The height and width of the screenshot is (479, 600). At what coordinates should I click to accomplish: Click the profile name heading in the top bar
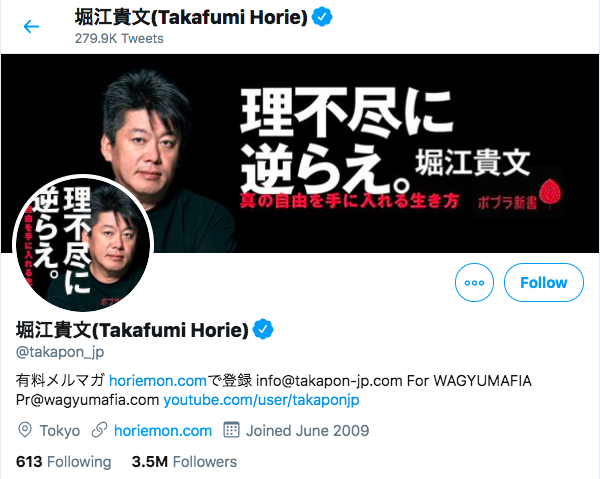click(x=191, y=18)
